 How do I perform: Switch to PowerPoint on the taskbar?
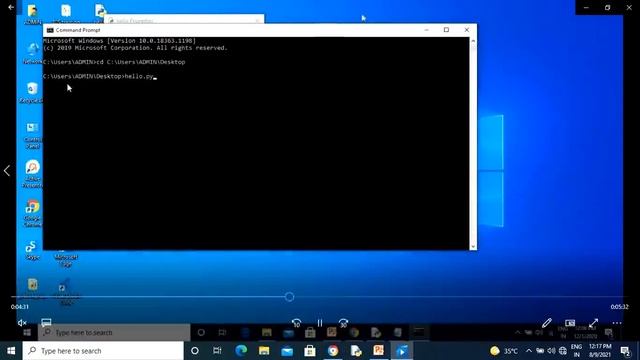(x=378, y=351)
